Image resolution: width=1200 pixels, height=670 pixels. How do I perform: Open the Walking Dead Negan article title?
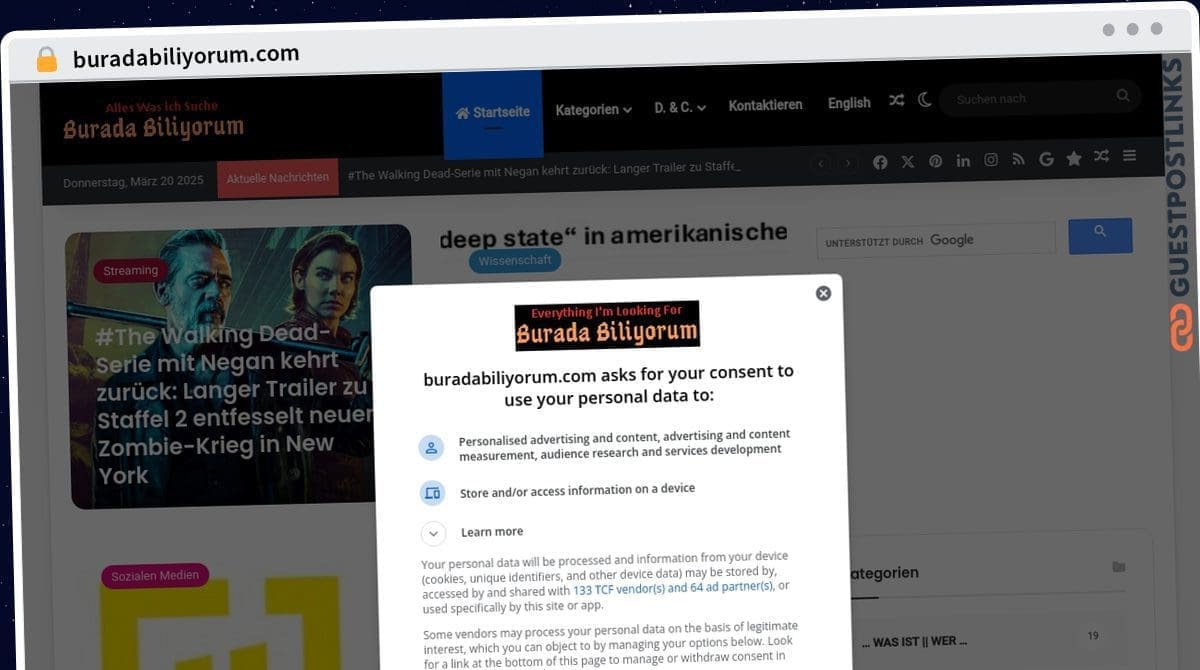pyautogui.click(x=233, y=403)
